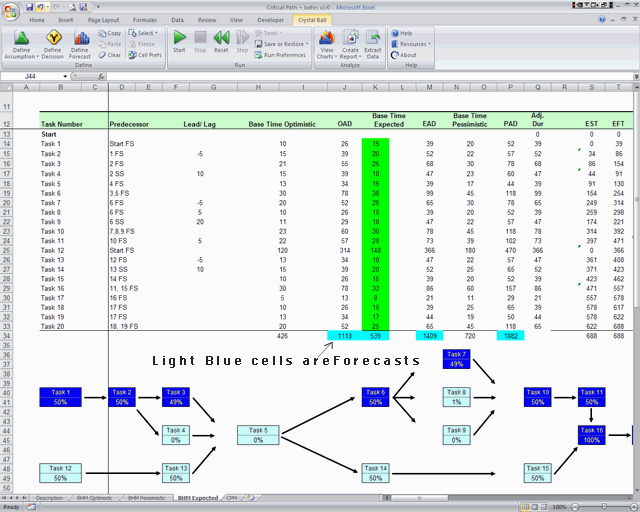Step through simulation once
Viewport: 640px width, 512px height.
pos(242,42)
